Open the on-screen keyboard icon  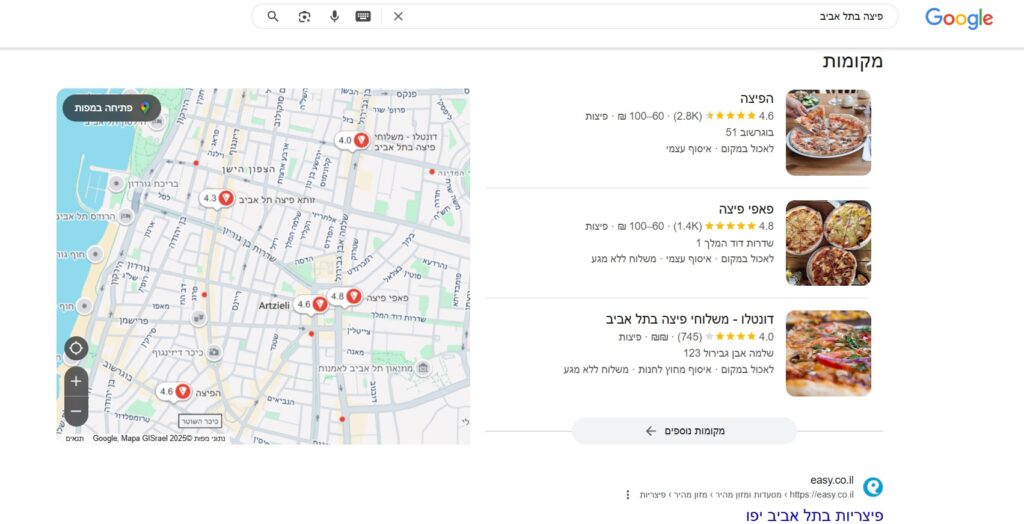363,17
